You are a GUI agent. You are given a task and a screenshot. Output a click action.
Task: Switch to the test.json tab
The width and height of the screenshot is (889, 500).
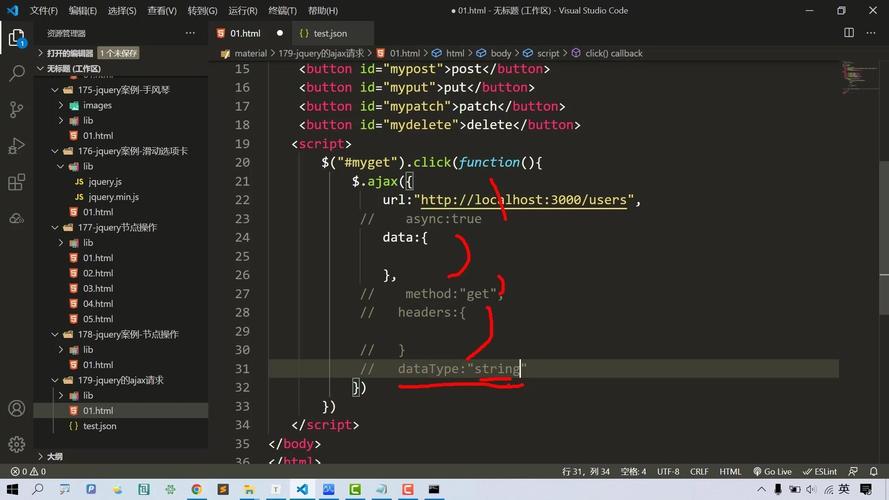click(329, 33)
